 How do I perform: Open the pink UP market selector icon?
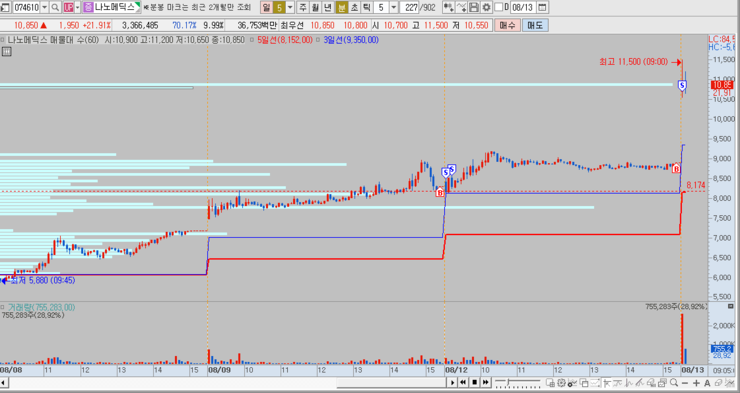pos(68,7)
